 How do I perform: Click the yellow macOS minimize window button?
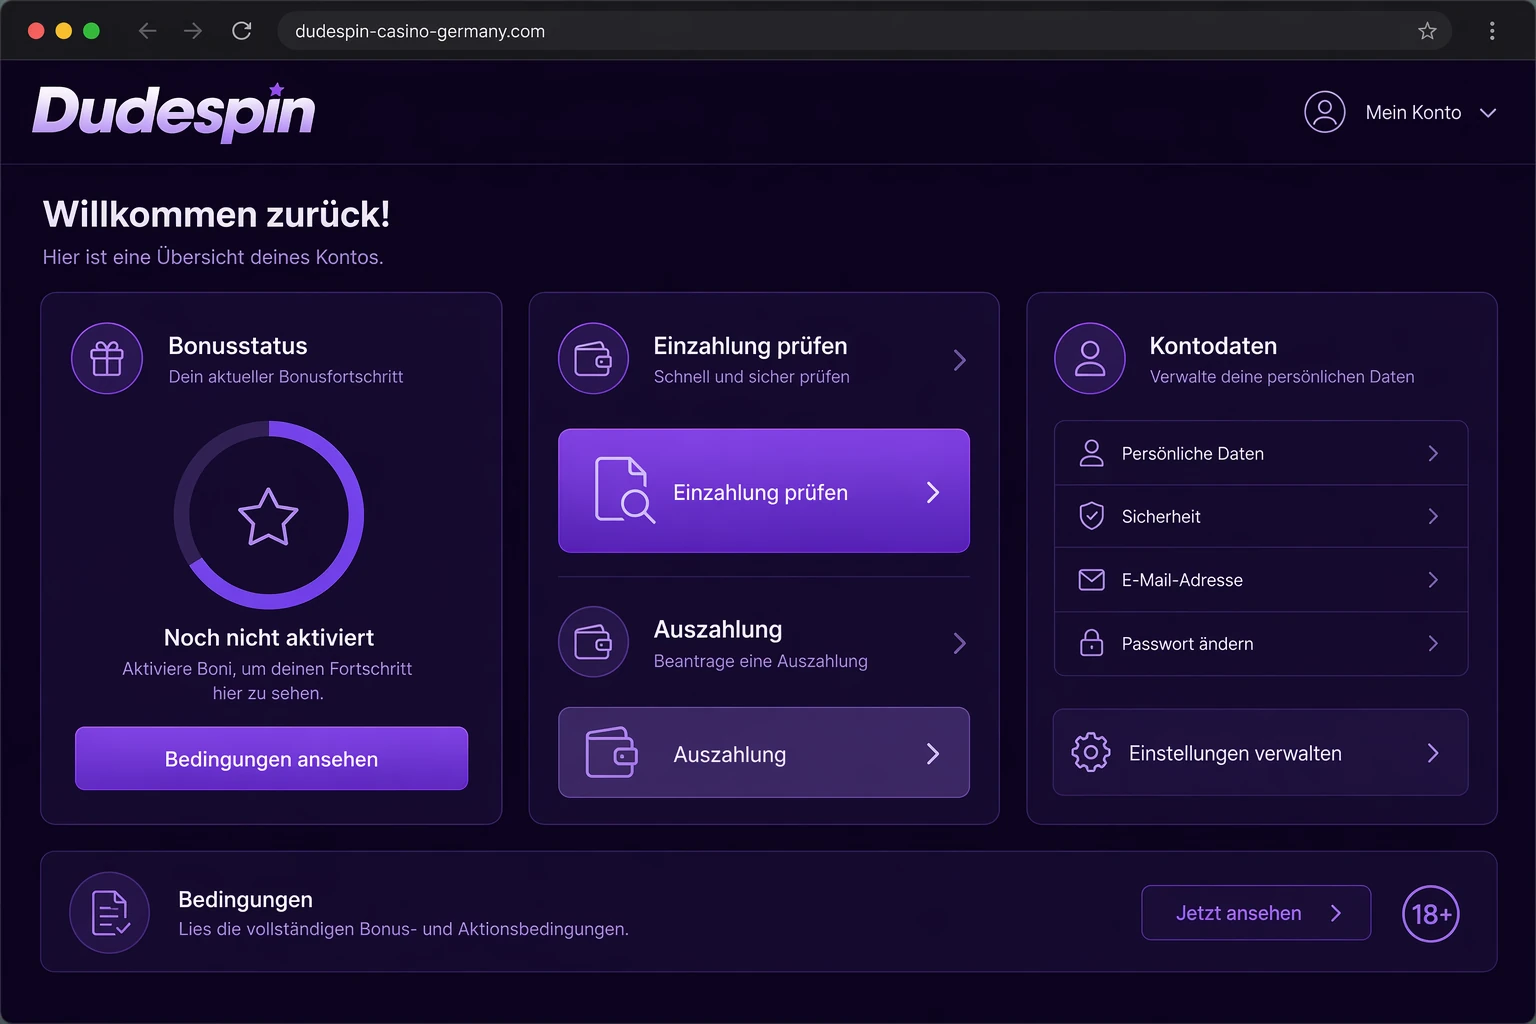(x=64, y=31)
